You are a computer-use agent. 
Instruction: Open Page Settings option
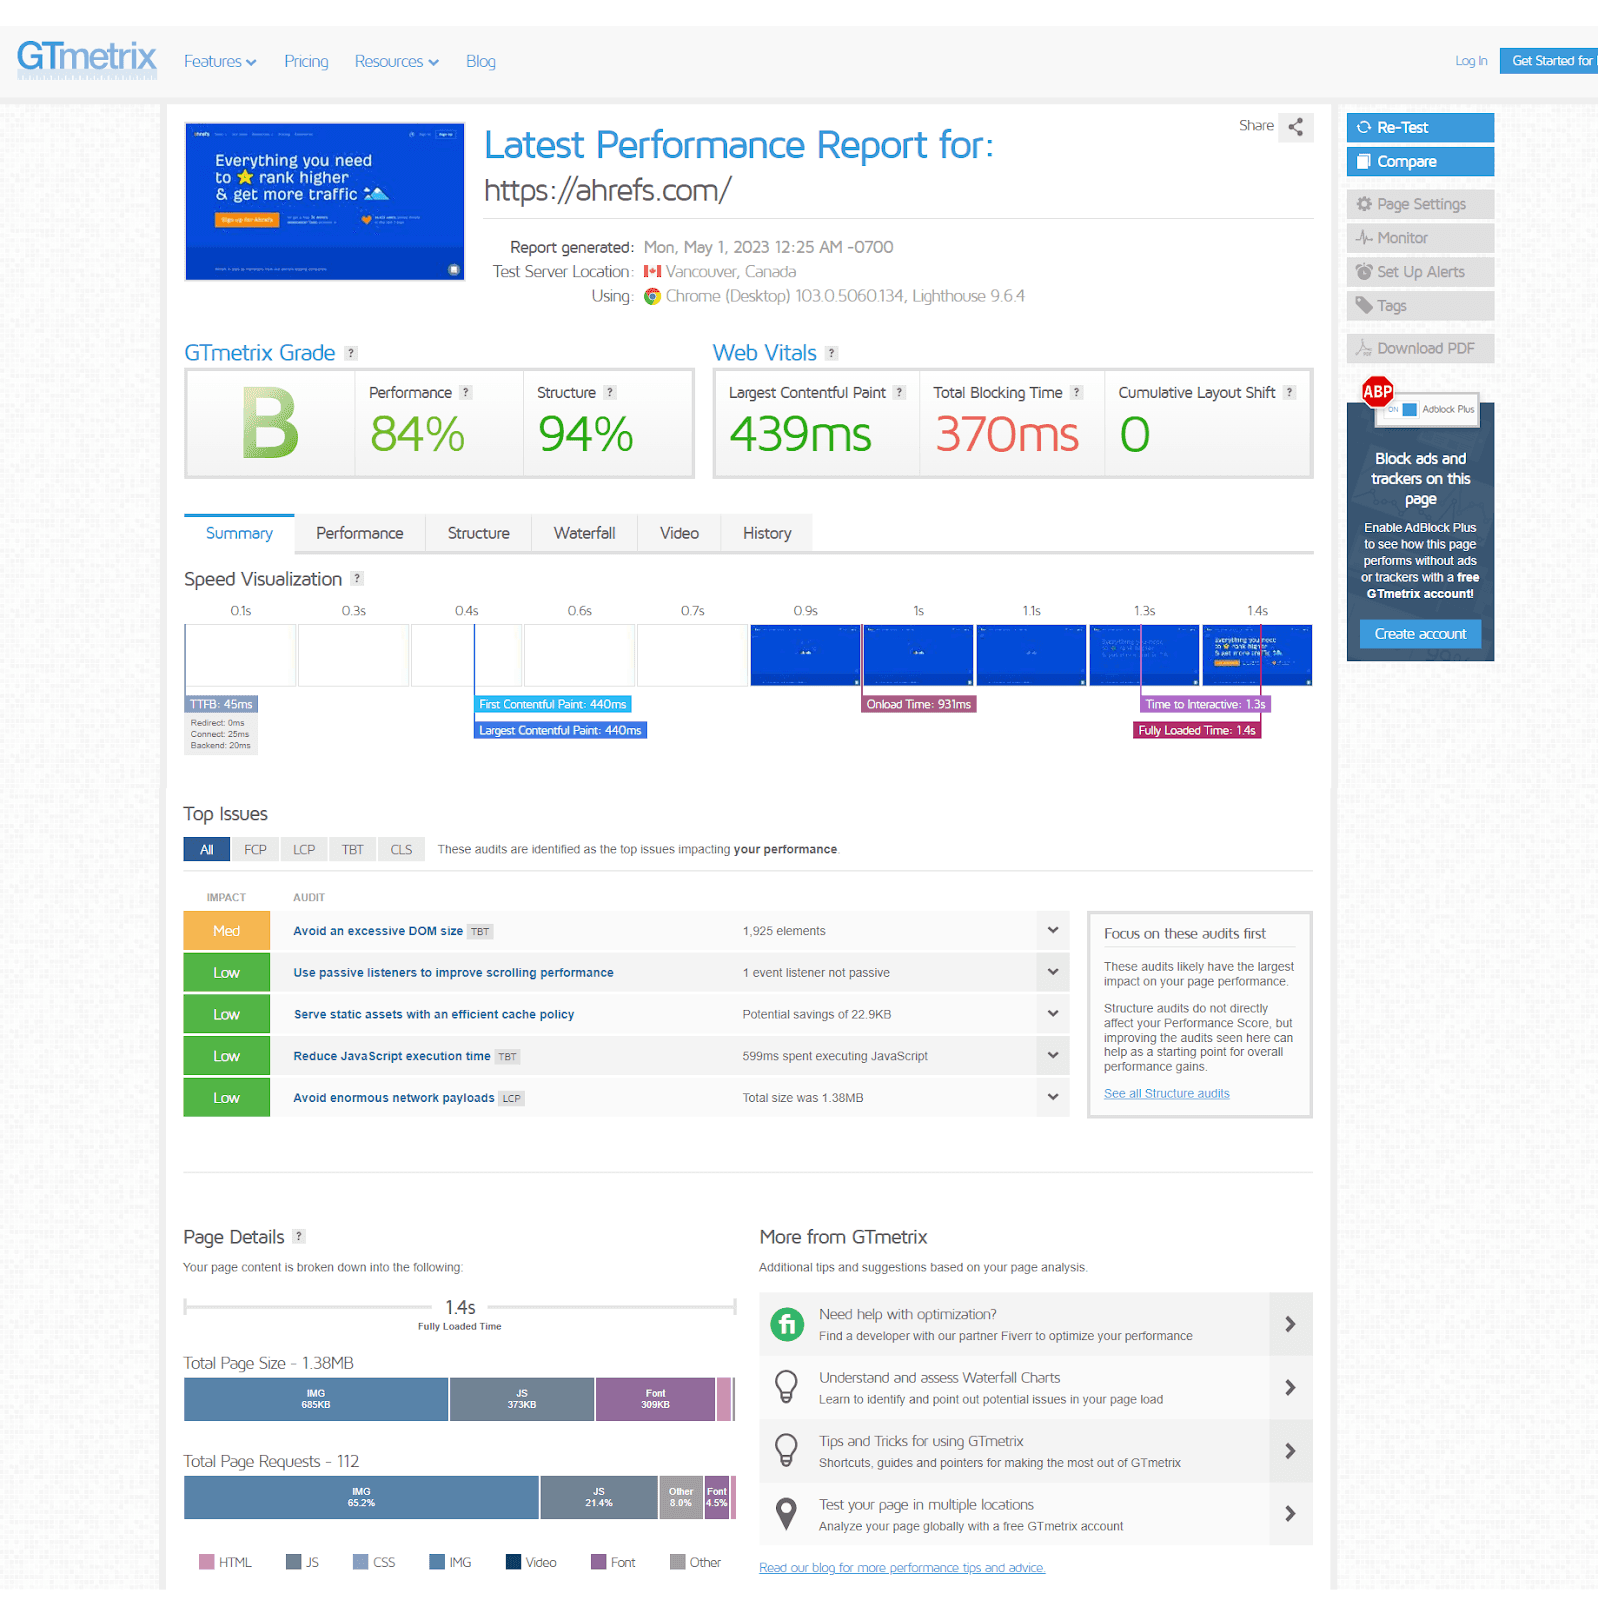click(1420, 204)
